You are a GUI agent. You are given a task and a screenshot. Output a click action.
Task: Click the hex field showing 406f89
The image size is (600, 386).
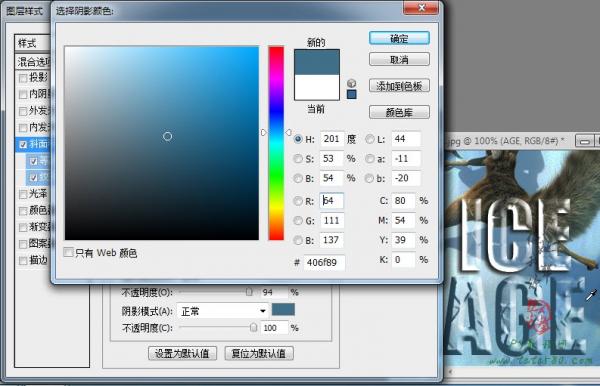point(324,263)
